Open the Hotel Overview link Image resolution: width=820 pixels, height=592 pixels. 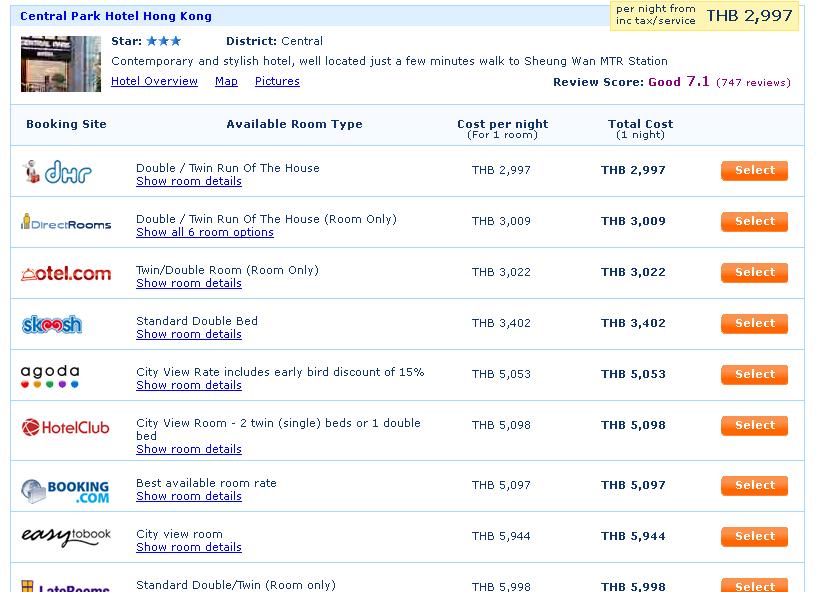click(154, 81)
